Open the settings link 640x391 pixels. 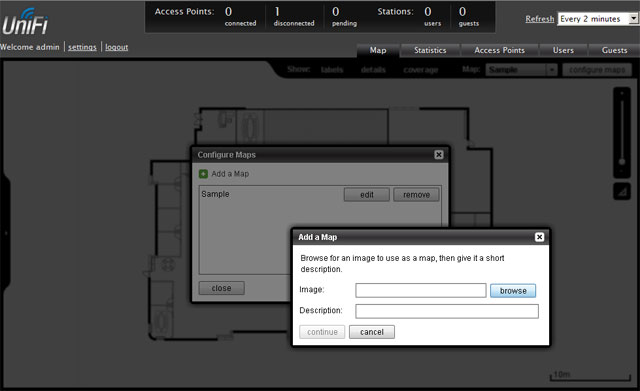pyautogui.click(x=82, y=47)
